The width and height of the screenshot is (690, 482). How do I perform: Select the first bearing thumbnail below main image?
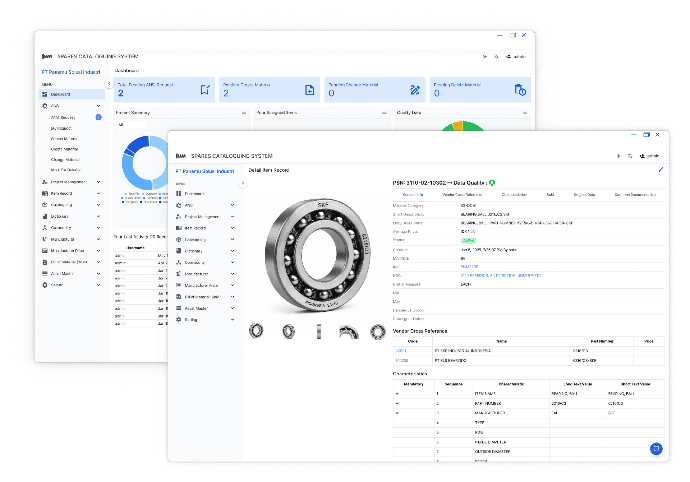(256, 331)
